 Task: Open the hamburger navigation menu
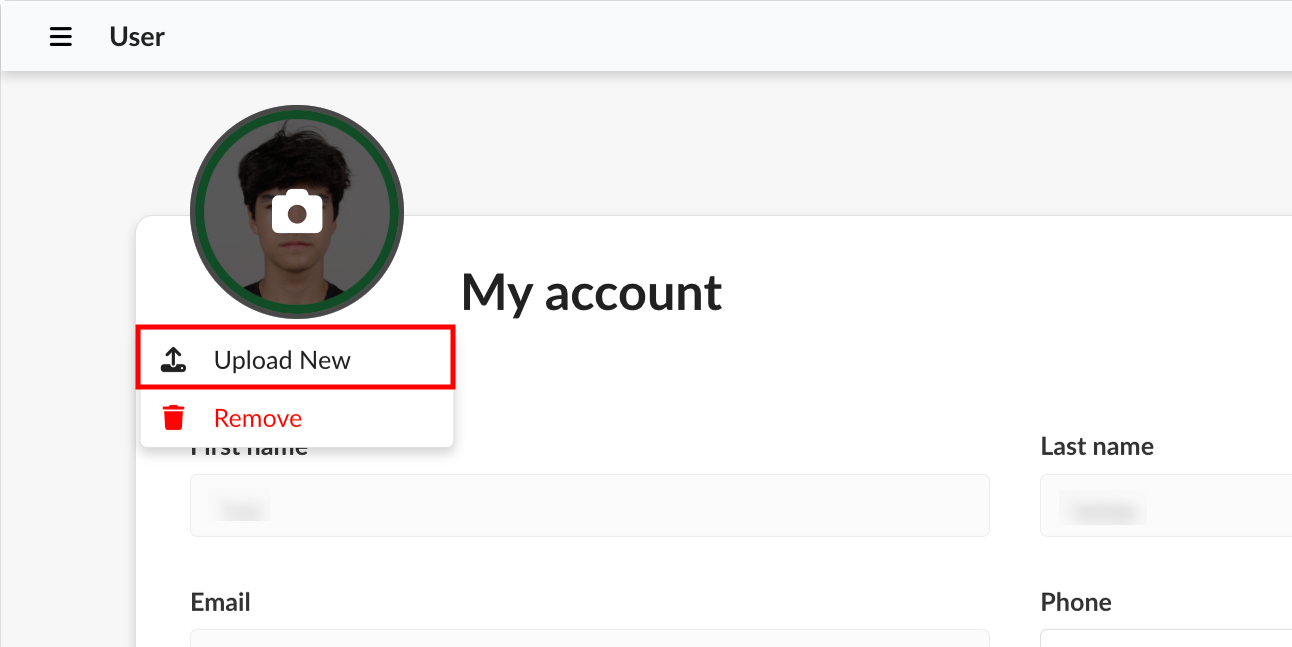pyautogui.click(x=61, y=37)
